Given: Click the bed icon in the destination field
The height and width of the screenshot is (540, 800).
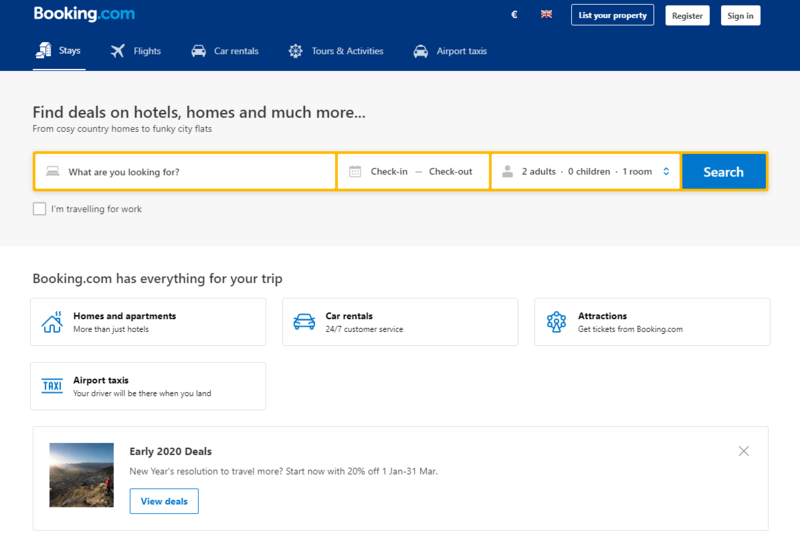Looking at the screenshot, I should (x=53, y=171).
